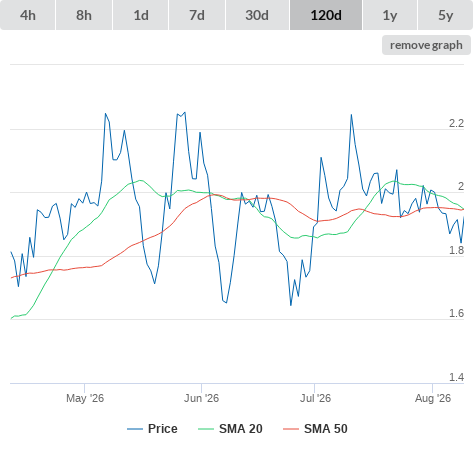Switch to the 30d range tab
The height and width of the screenshot is (455, 474).
257,15
